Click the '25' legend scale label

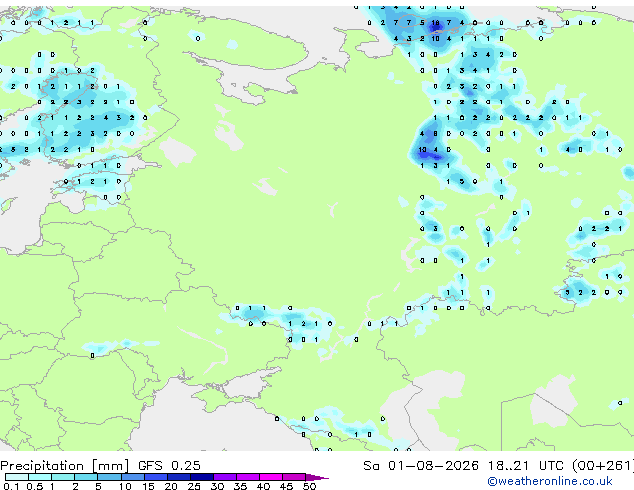pos(194,486)
